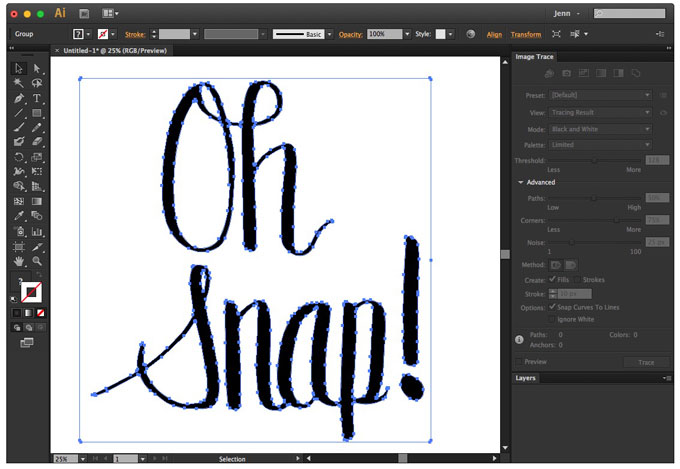680x469 pixels.
Task: Click the Stroke link in control bar
Action: coord(135,34)
